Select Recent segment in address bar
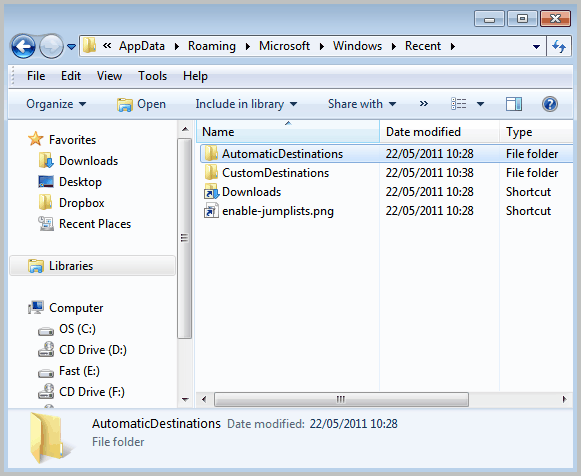The width and height of the screenshot is (581, 476). coord(423,46)
